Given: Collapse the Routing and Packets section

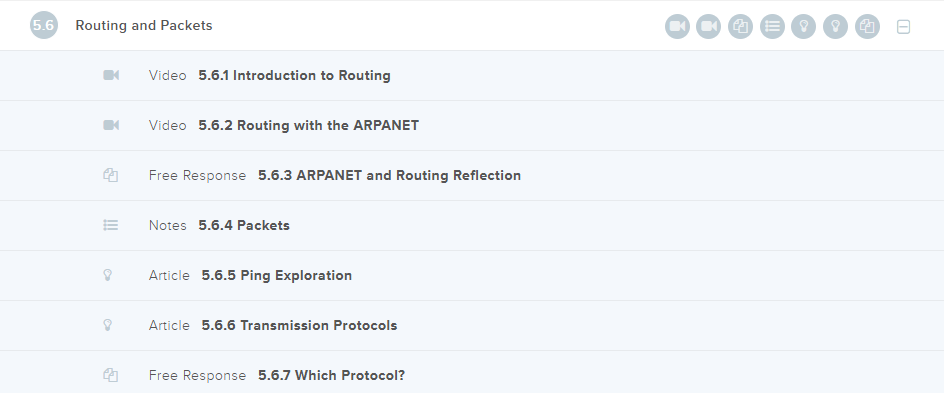Looking at the screenshot, I should [x=903, y=26].
